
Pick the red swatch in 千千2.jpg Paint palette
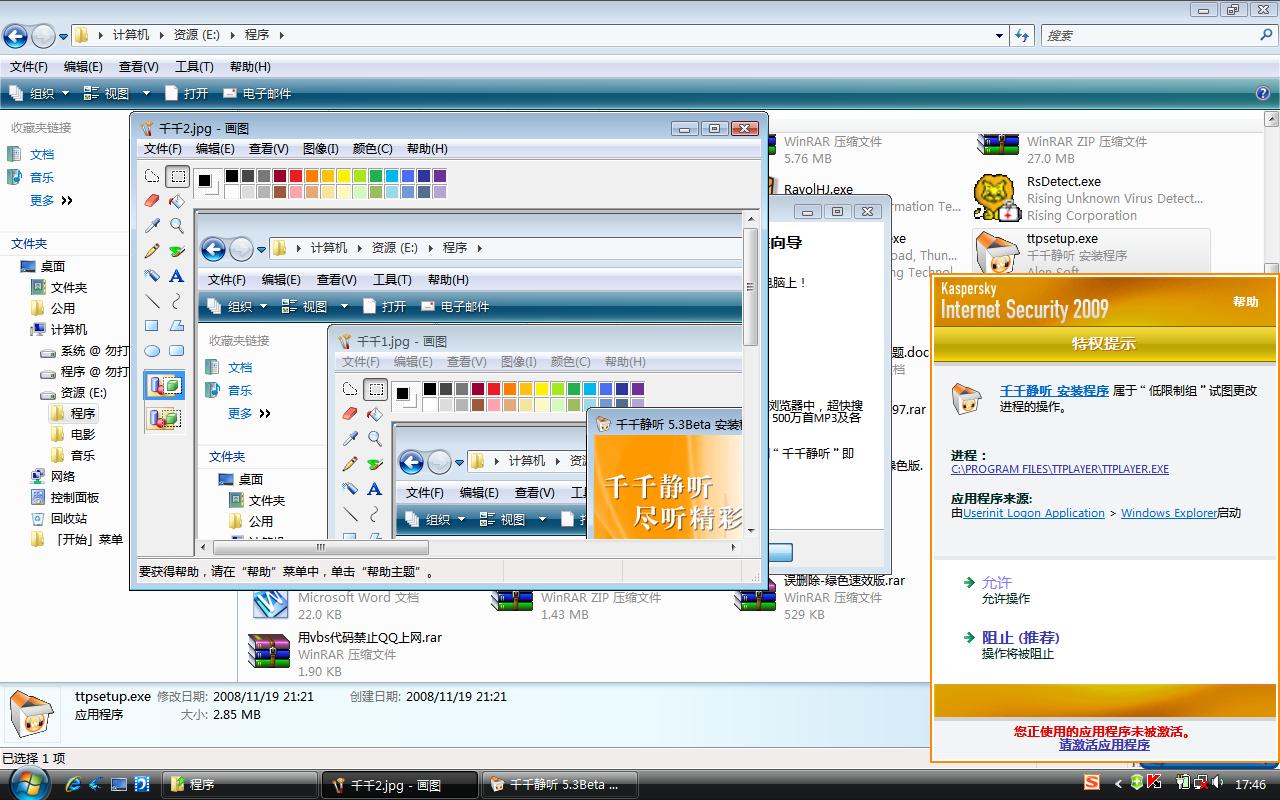pos(296,176)
